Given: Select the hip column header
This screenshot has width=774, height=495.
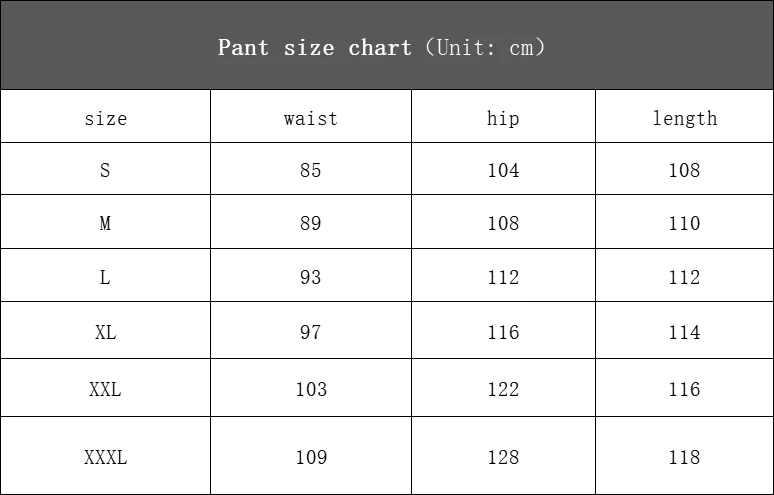Looking at the screenshot, I should click(x=503, y=116).
